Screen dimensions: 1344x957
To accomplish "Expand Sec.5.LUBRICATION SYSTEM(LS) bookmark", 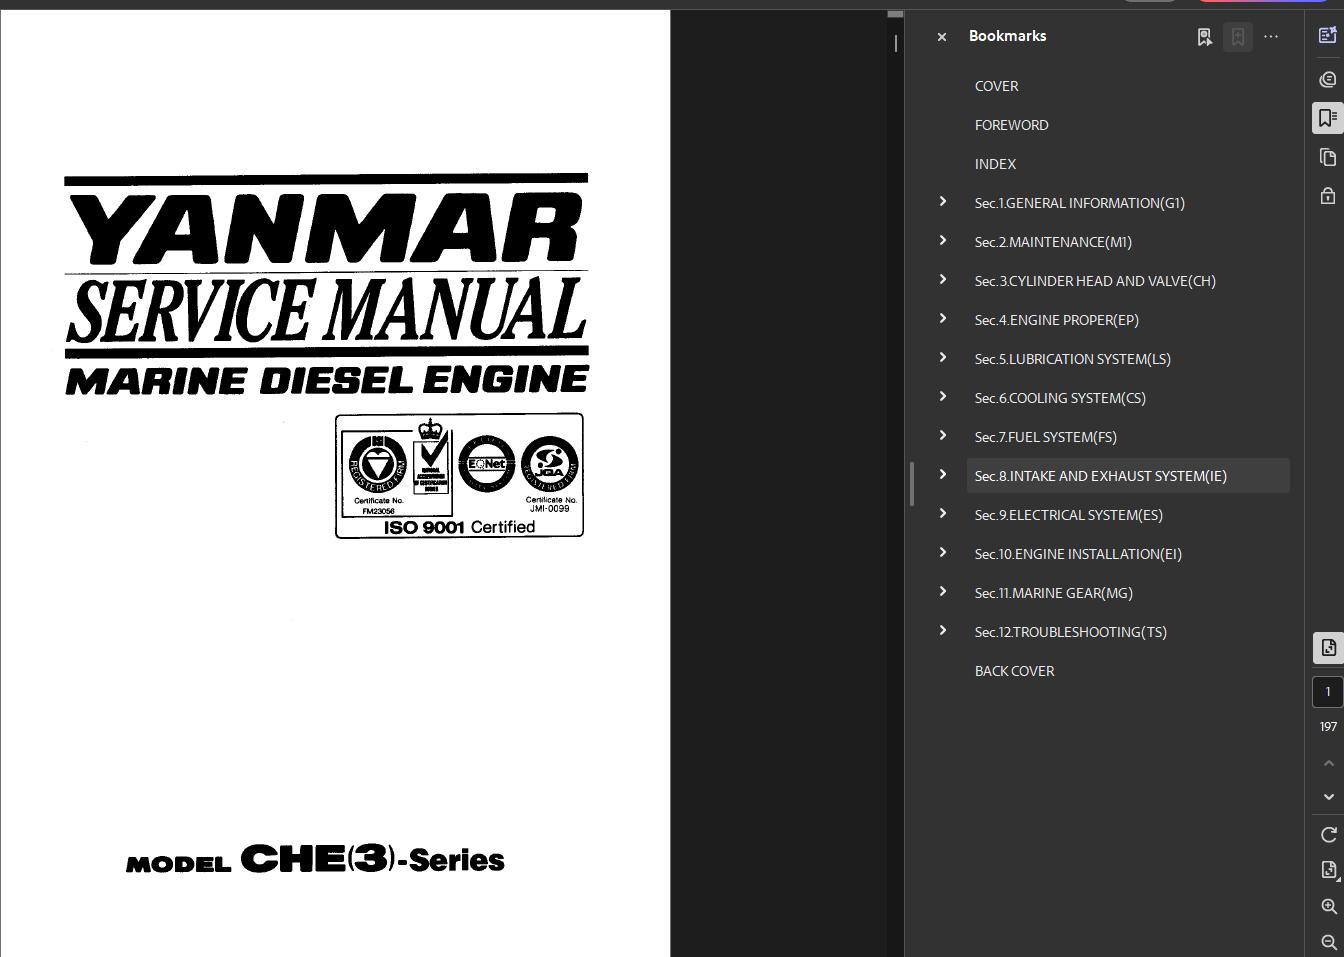I will [x=943, y=358].
